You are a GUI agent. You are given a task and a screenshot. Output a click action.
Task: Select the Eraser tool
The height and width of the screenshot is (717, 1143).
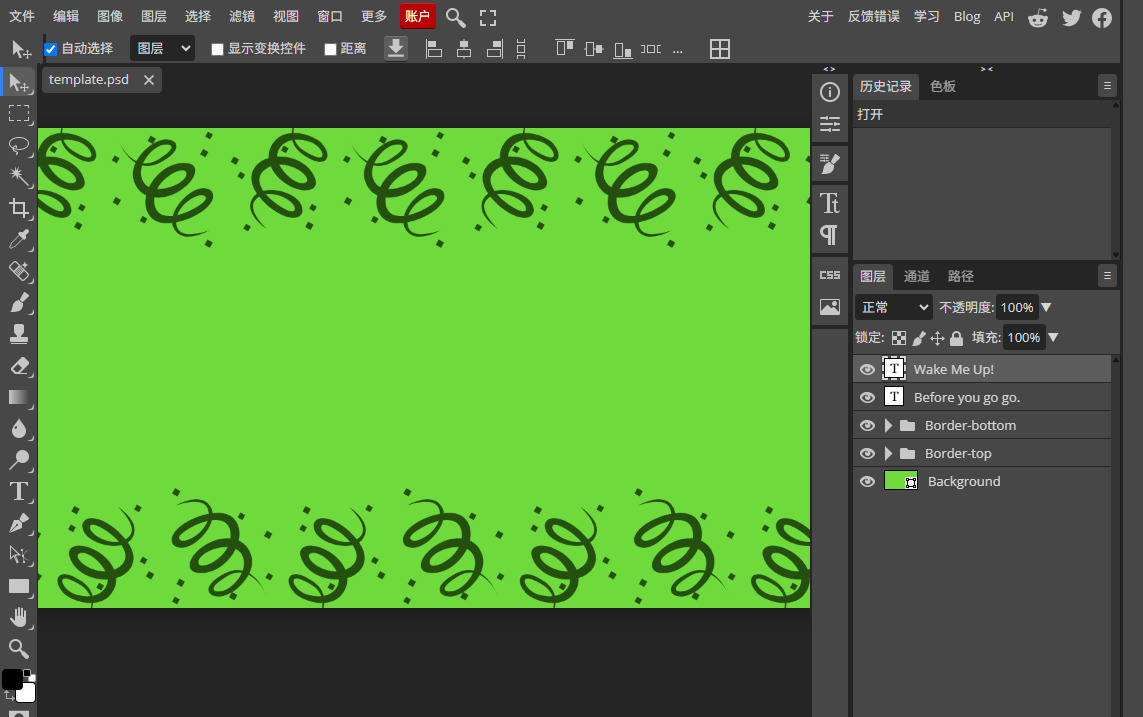point(19,365)
